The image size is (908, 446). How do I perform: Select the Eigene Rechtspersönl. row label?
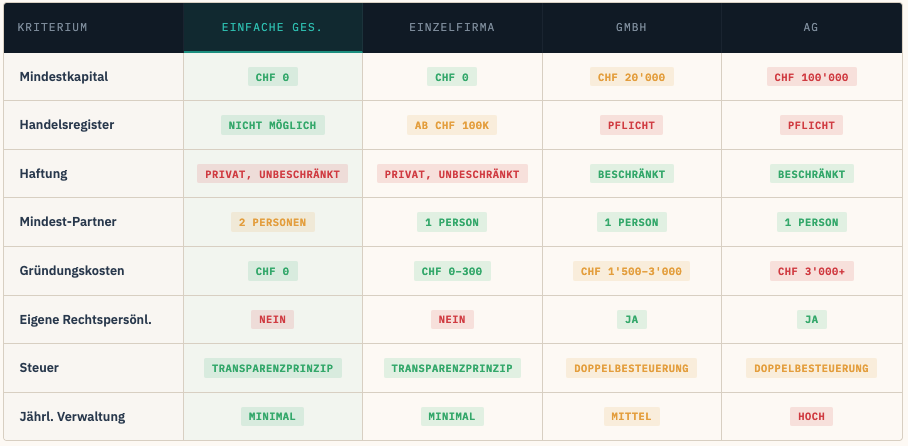[85, 320]
